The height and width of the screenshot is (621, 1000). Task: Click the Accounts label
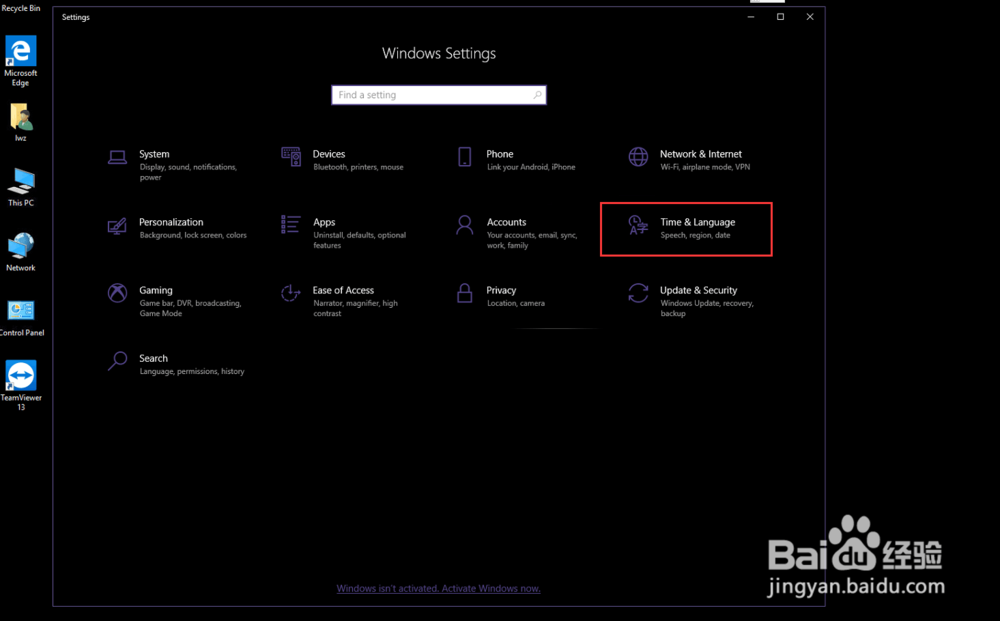point(506,223)
